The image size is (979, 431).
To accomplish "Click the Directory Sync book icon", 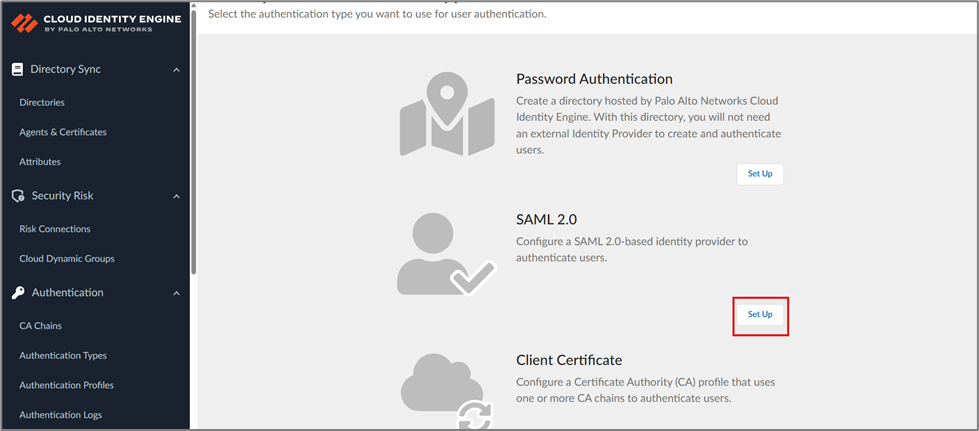I will pyautogui.click(x=17, y=70).
